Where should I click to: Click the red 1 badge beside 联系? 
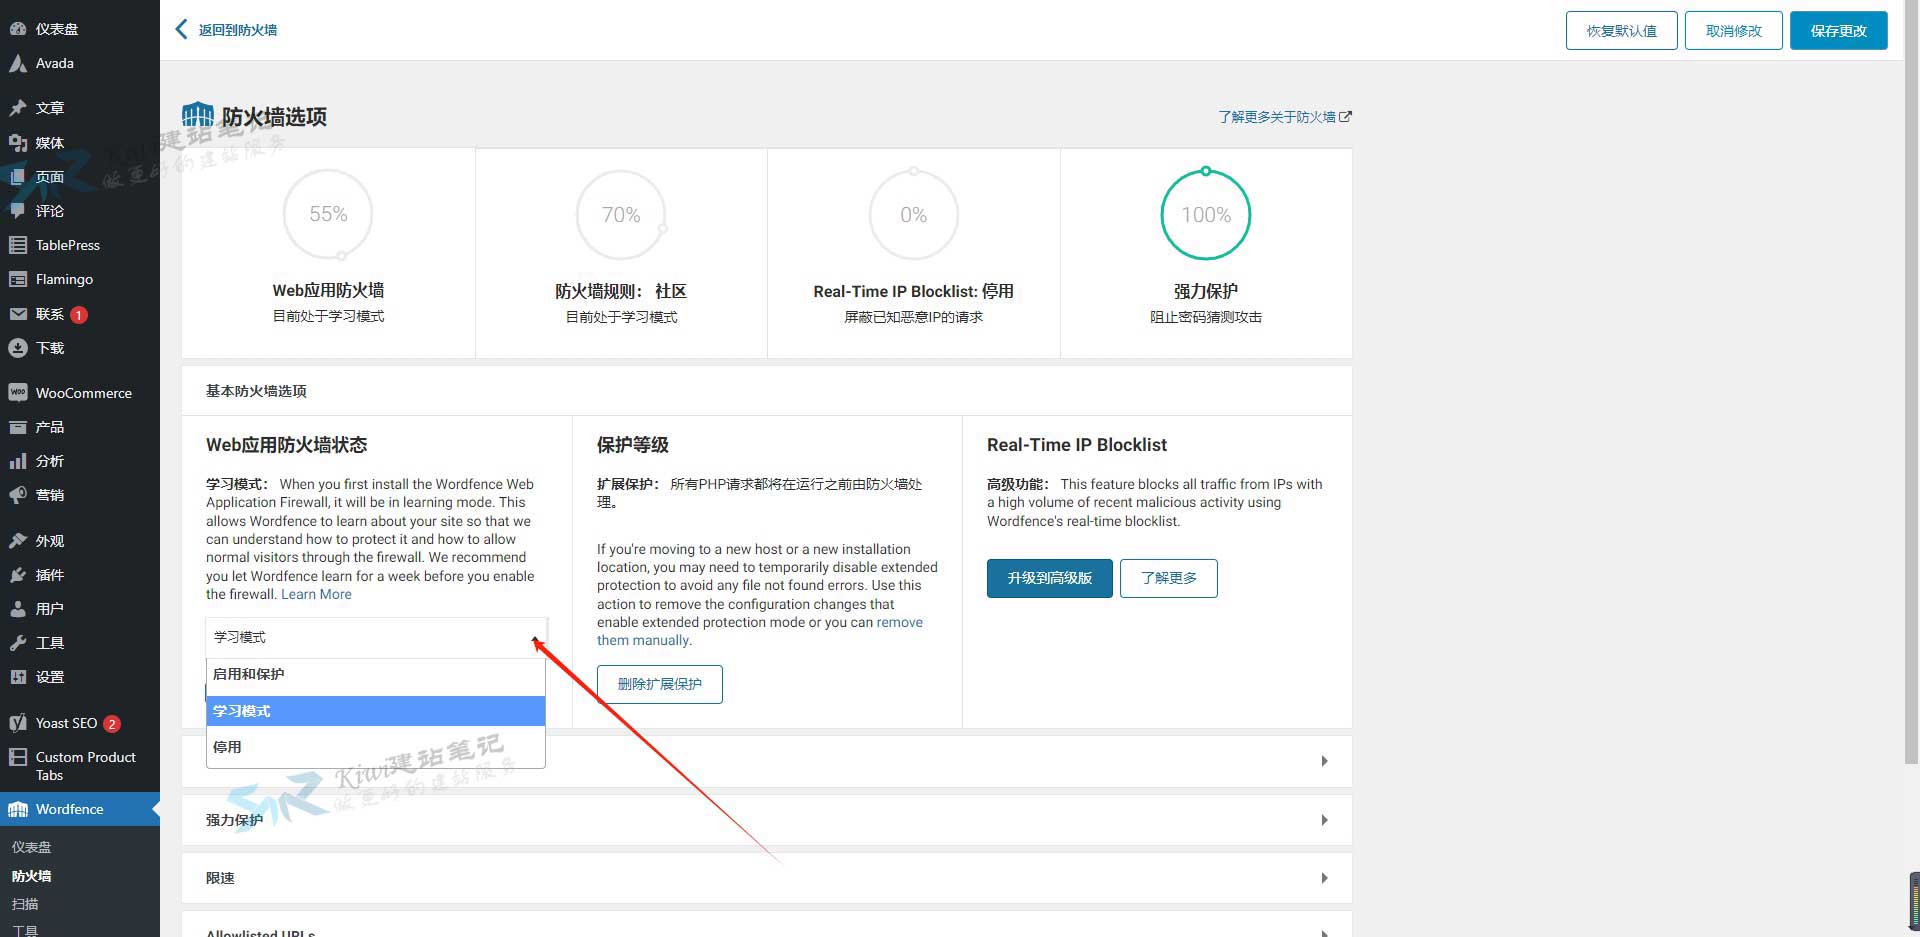[79, 315]
